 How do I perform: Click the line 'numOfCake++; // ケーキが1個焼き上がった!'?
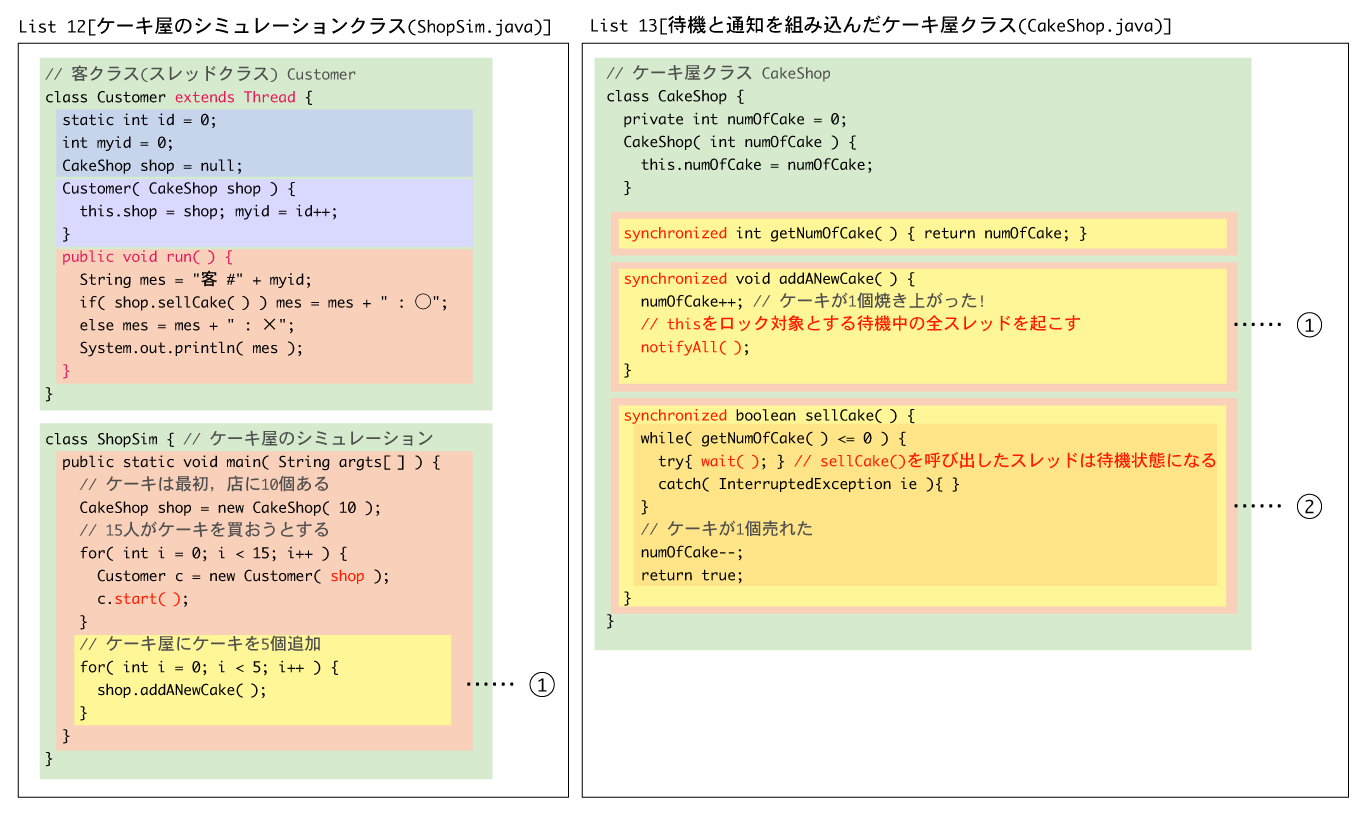pyautogui.click(x=813, y=302)
